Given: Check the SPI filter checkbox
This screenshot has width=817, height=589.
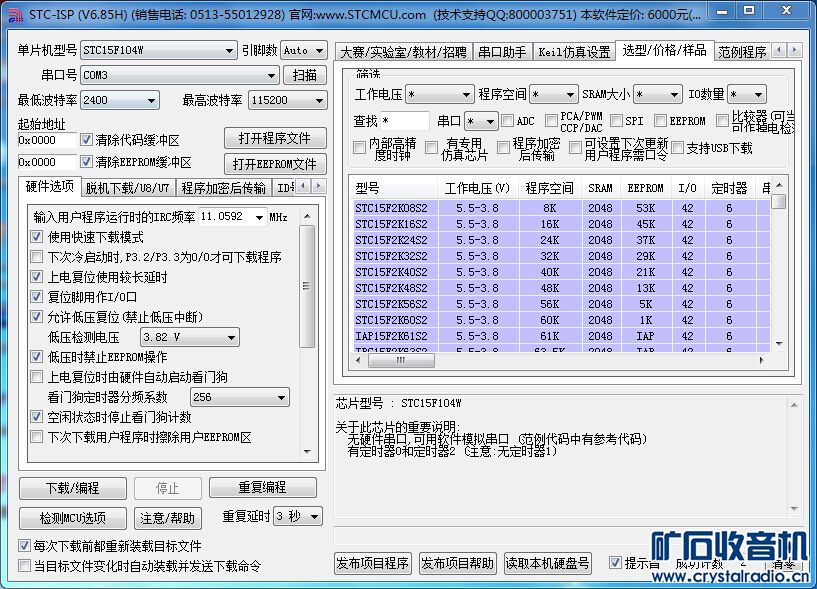Looking at the screenshot, I should (x=616, y=121).
